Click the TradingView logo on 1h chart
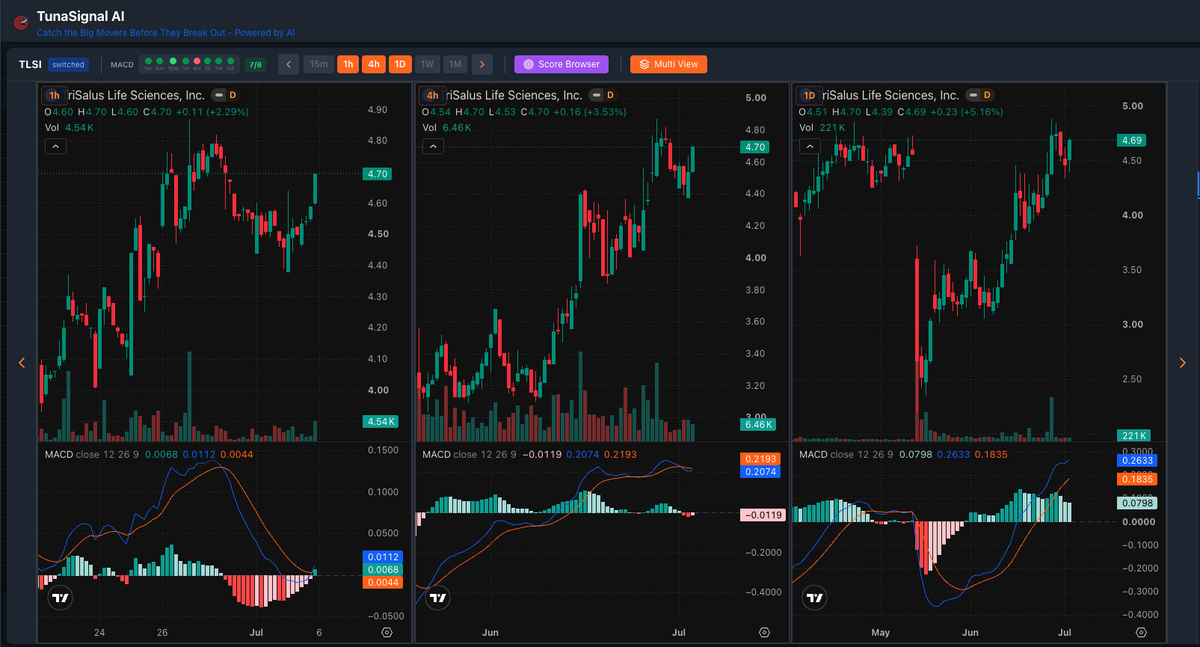 (x=61, y=598)
